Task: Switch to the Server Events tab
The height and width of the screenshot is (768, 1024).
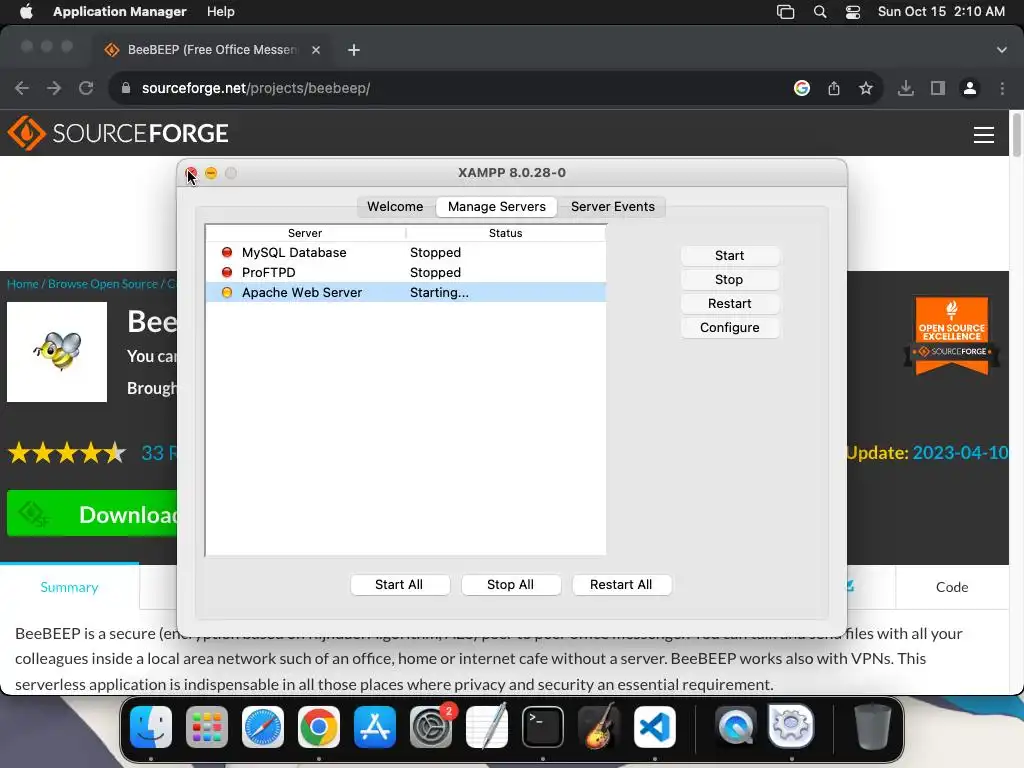Action: [x=613, y=206]
